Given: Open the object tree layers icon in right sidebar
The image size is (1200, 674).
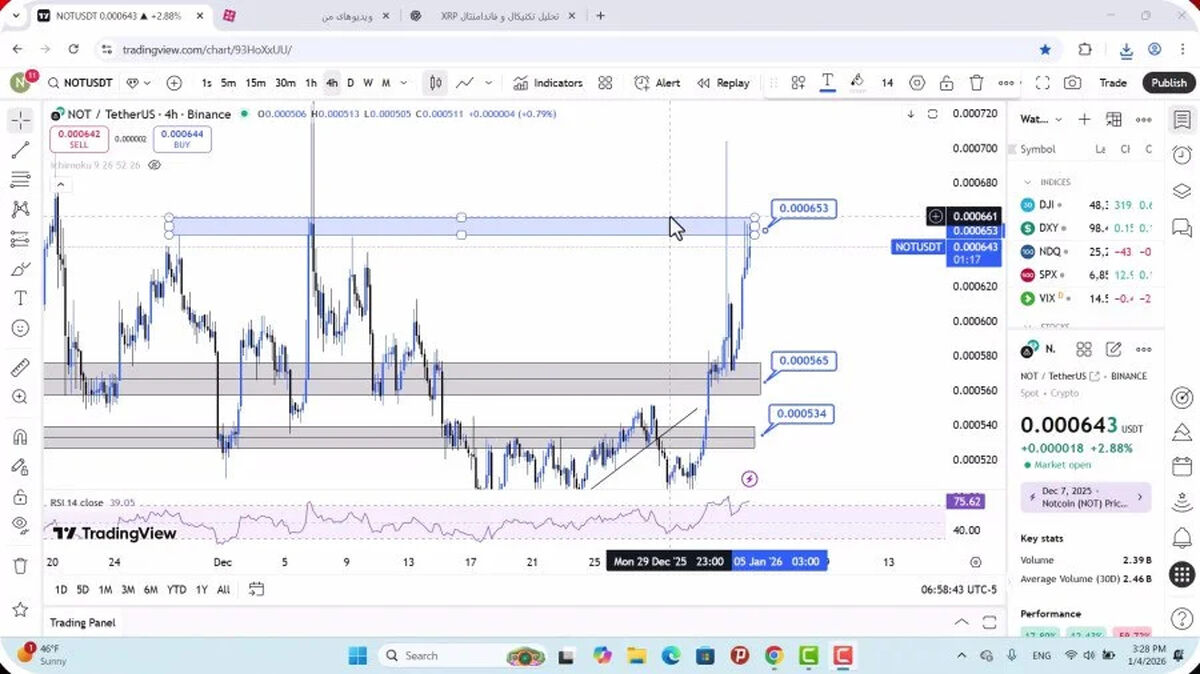Looking at the screenshot, I should coord(1182,191).
